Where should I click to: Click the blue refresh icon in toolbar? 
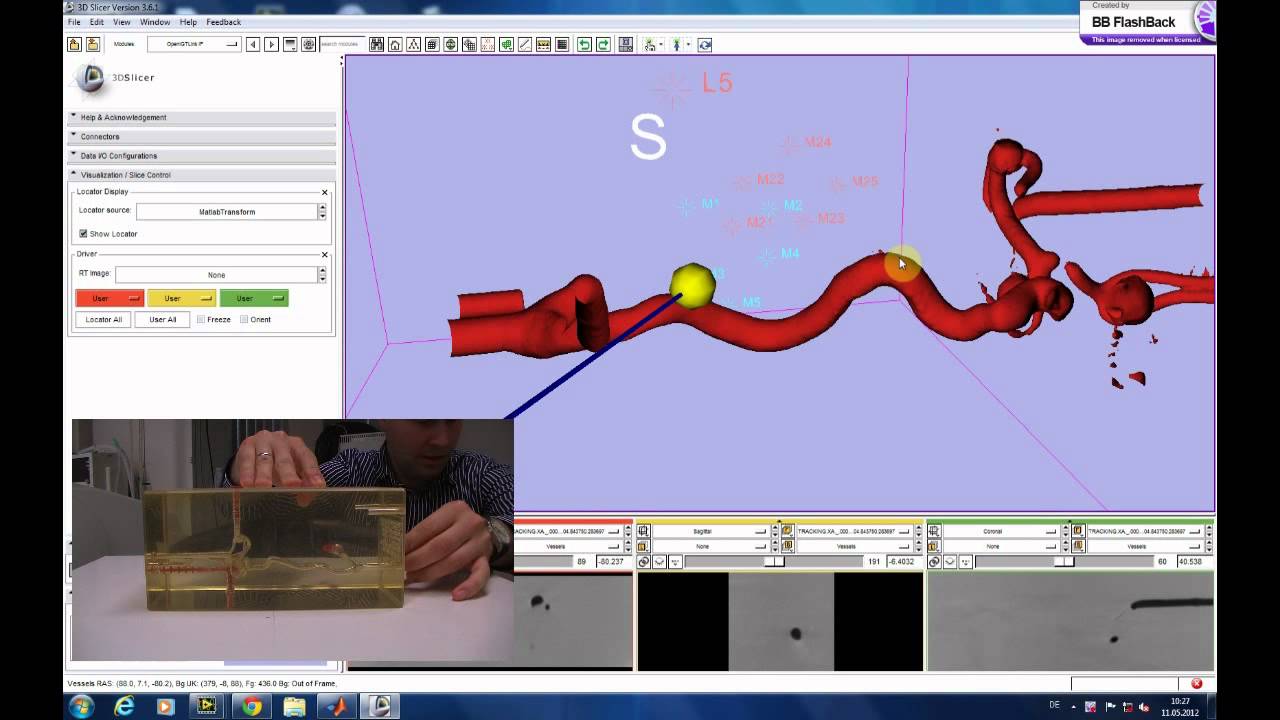click(705, 44)
